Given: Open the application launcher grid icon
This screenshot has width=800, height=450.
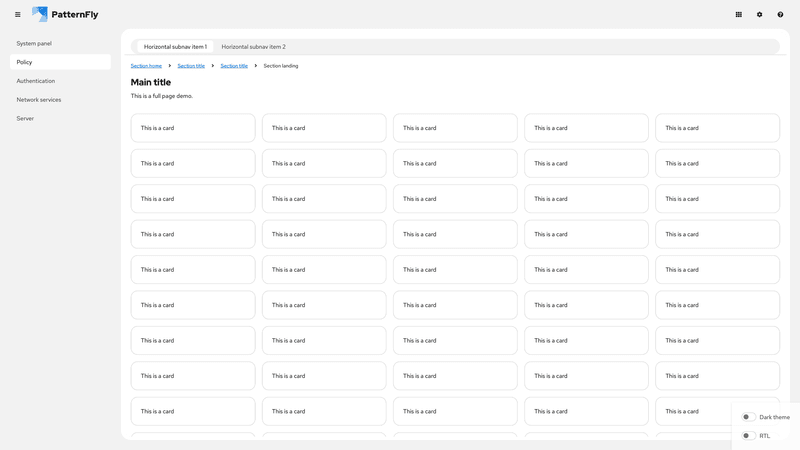Looking at the screenshot, I should coord(738,15).
